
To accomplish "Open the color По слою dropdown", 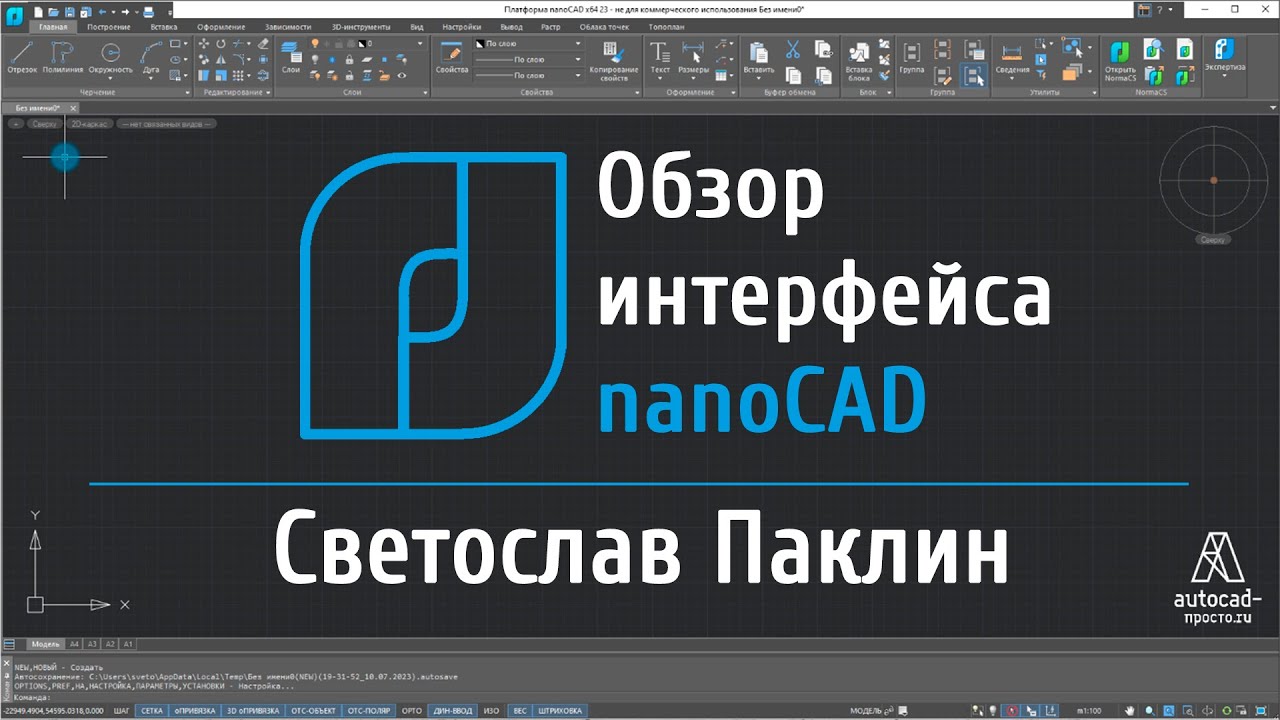I will [528, 45].
